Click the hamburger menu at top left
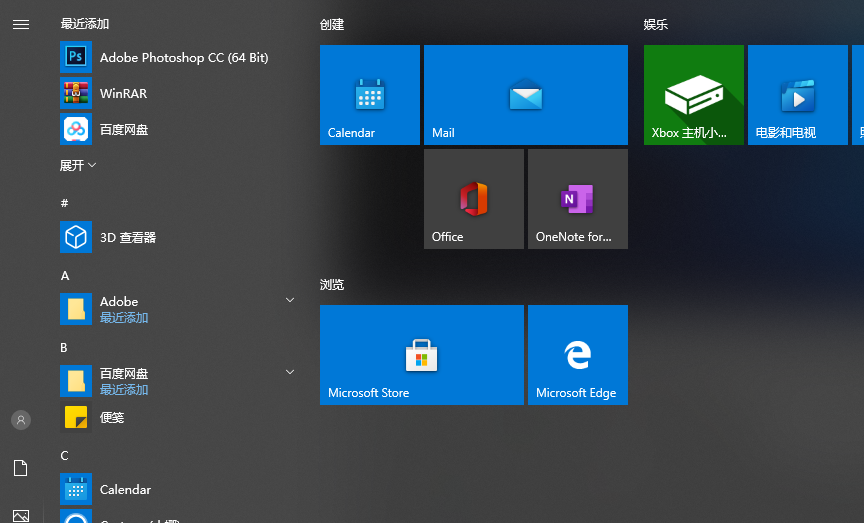Image resolution: width=864 pixels, height=523 pixels. [x=21, y=24]
